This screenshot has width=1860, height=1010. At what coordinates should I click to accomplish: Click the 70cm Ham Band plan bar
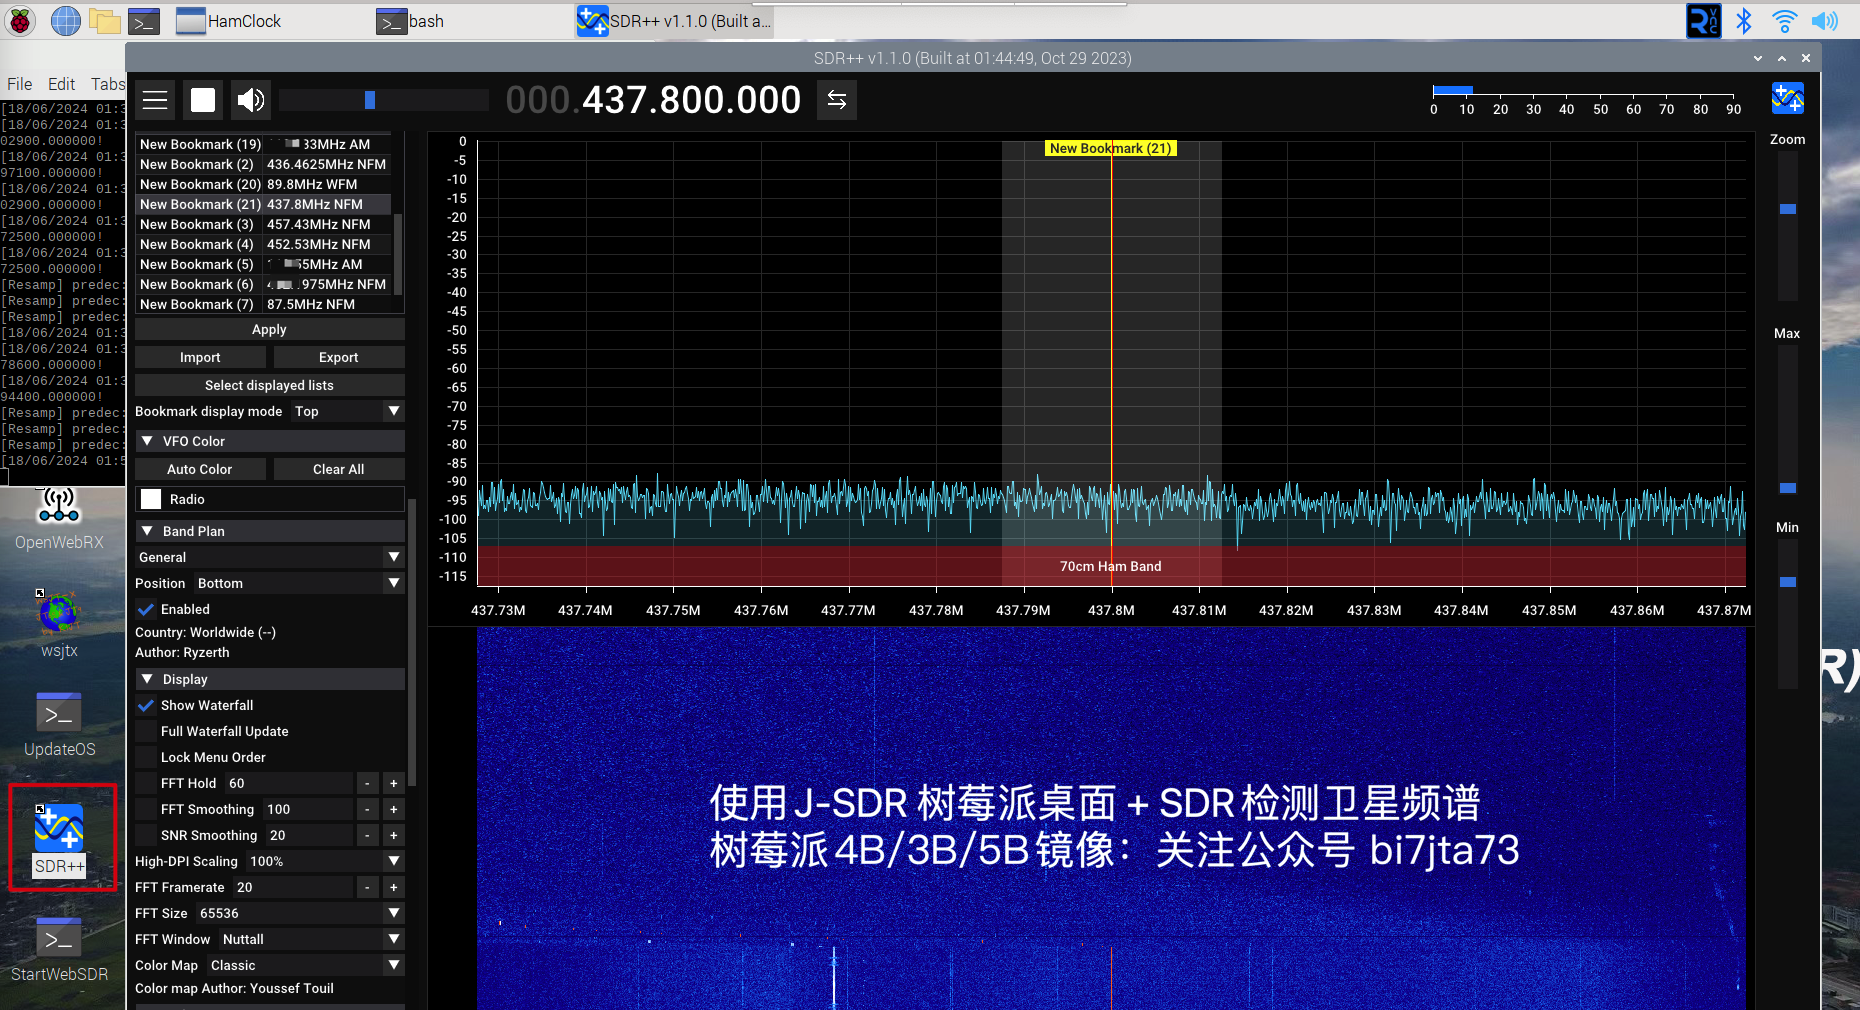tap(1111, 566)
